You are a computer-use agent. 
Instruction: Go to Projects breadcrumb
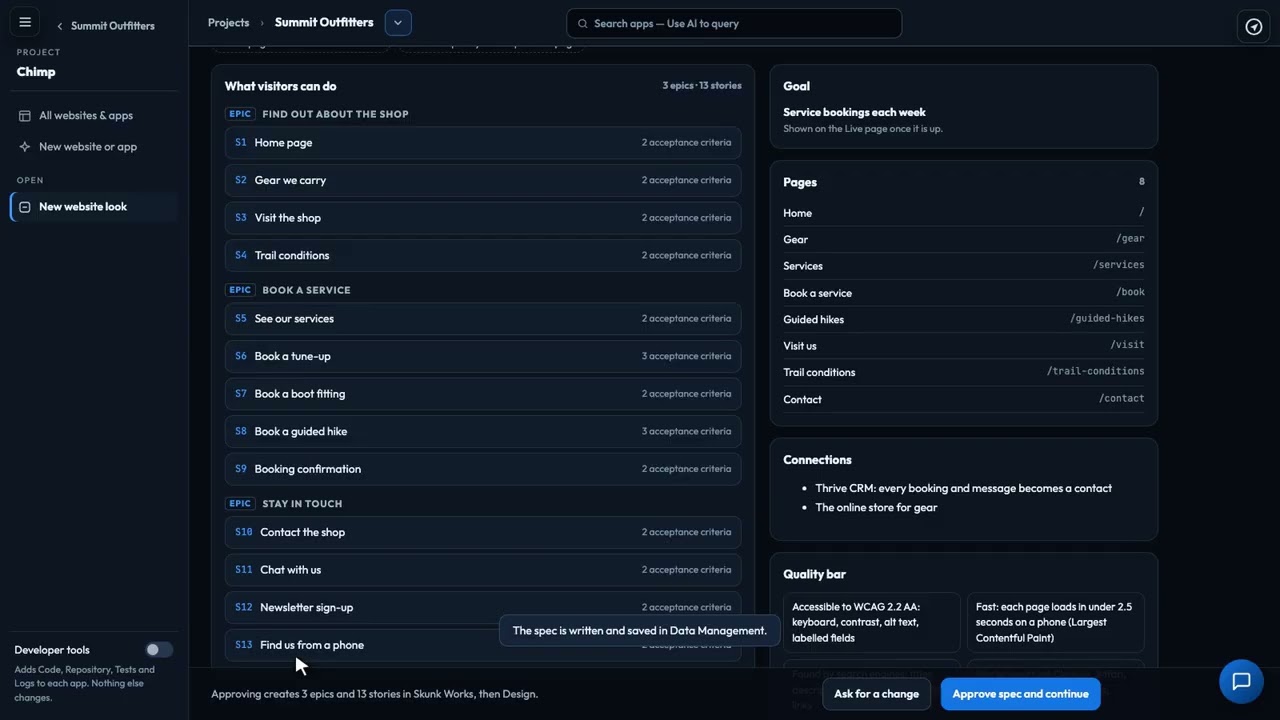click(x=229, y=22)
